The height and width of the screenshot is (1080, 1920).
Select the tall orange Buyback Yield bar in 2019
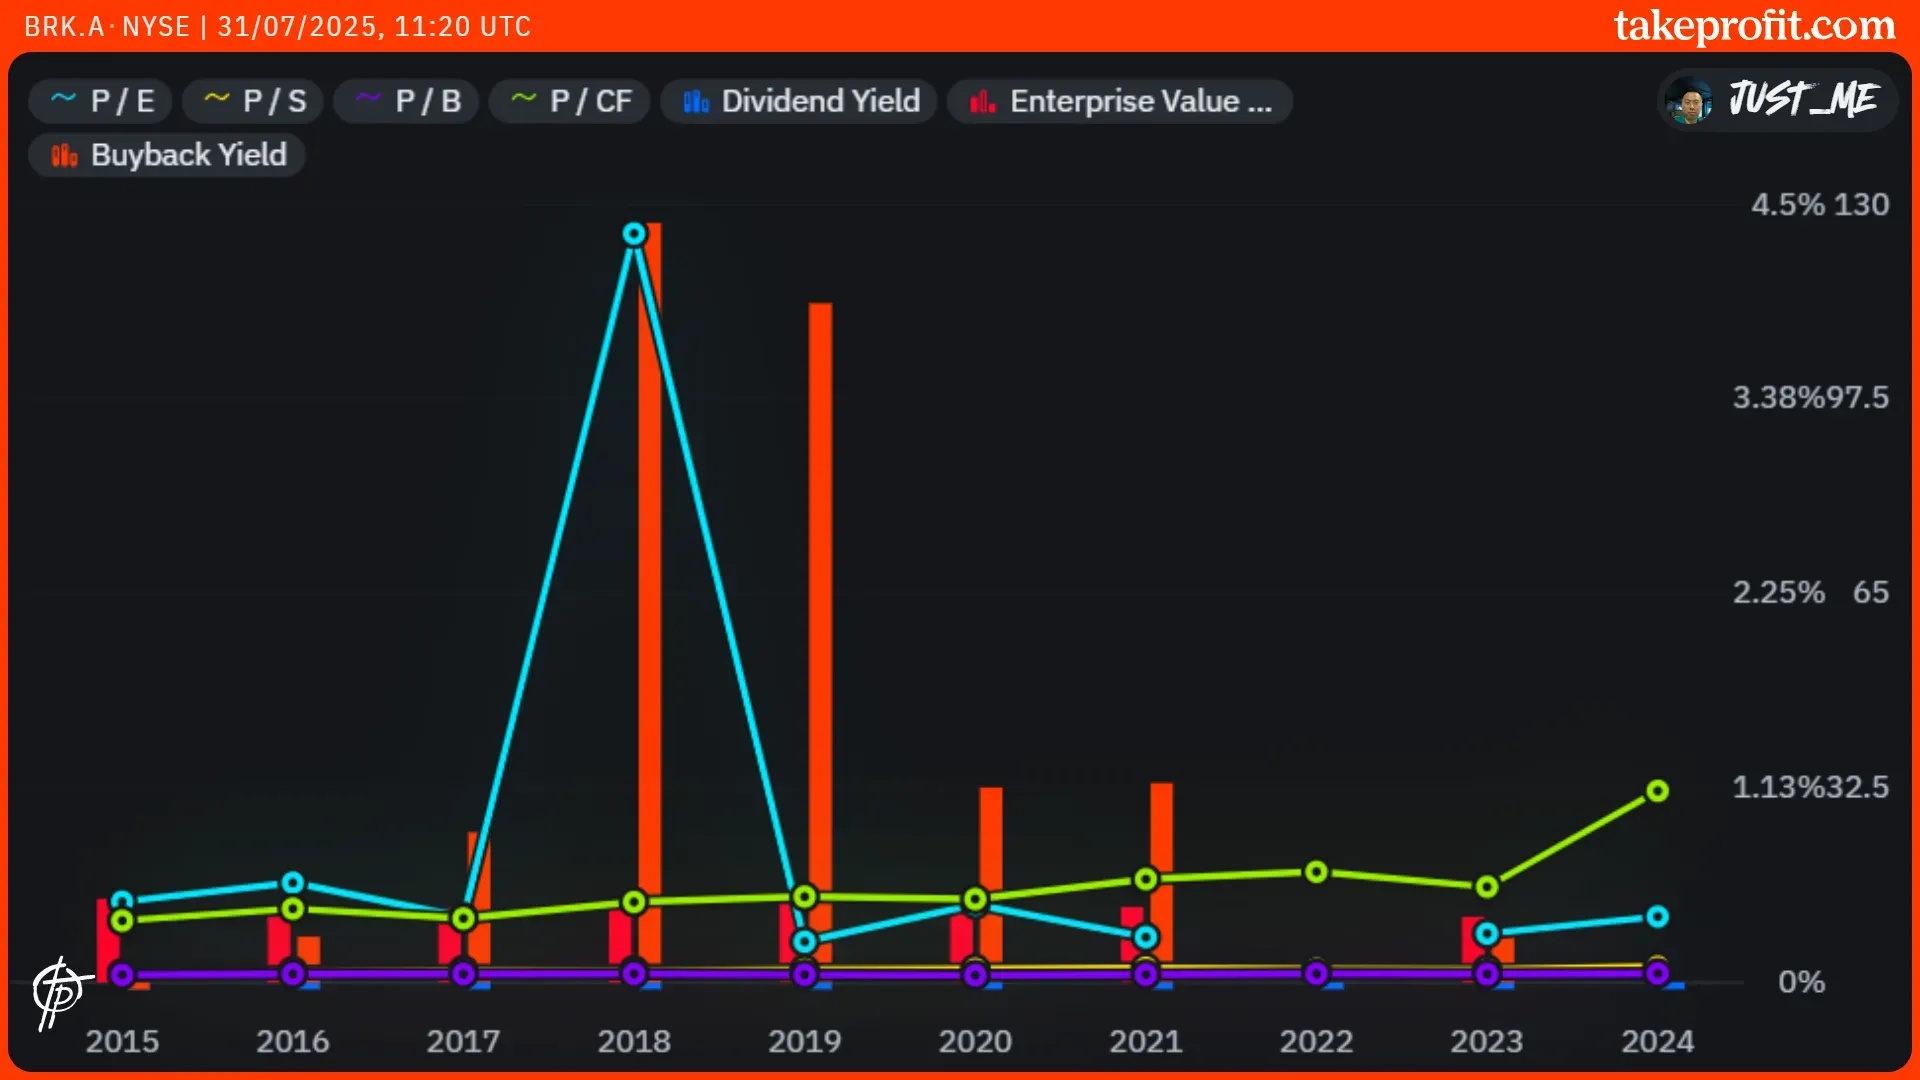coord(820,600)
